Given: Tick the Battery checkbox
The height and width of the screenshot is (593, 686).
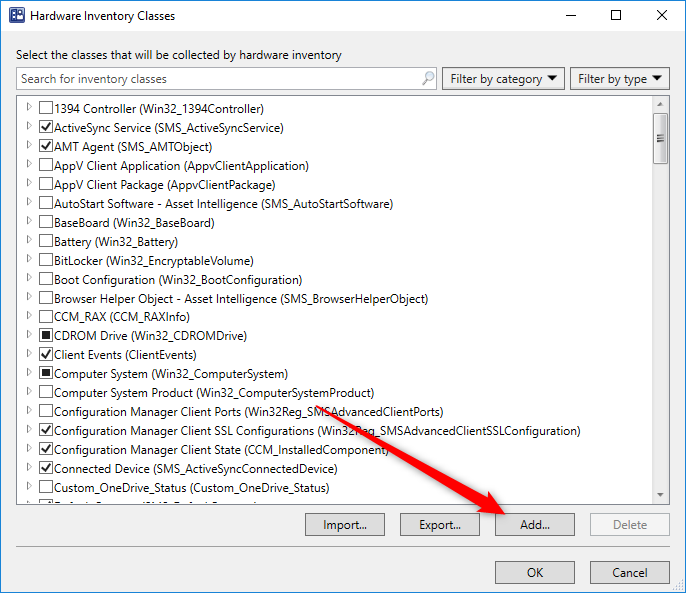Looking at the screenshot, I should click(x=46, y=241).
